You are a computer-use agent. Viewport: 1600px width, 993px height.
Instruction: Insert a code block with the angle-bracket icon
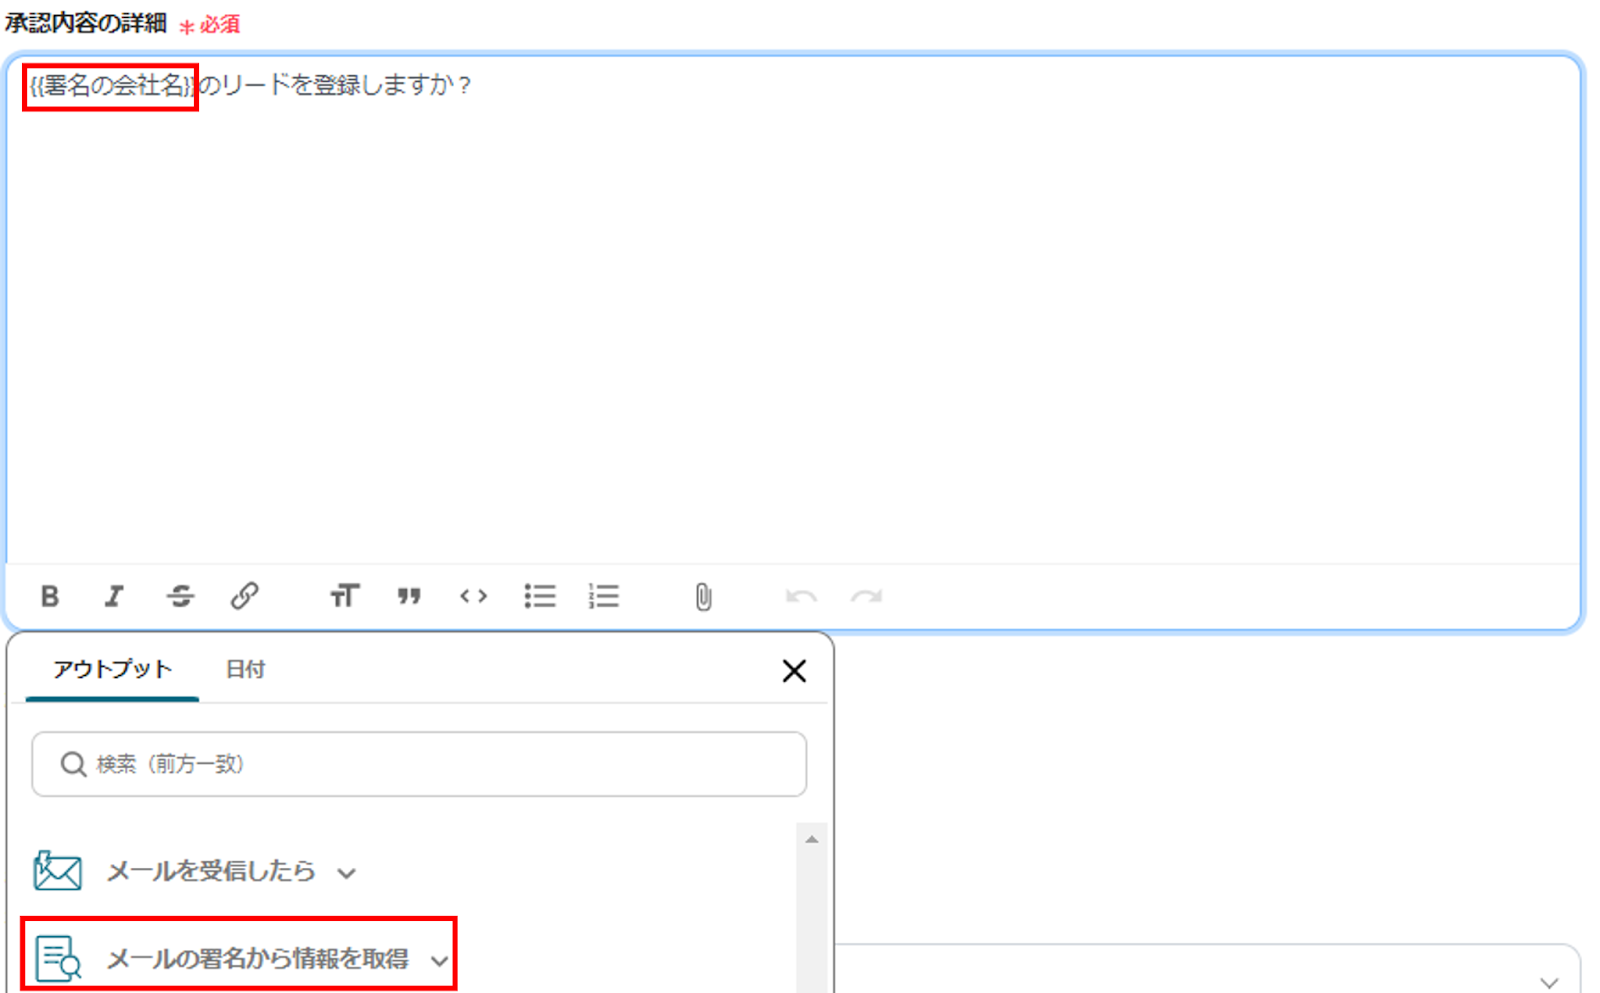tap(474, 597)
